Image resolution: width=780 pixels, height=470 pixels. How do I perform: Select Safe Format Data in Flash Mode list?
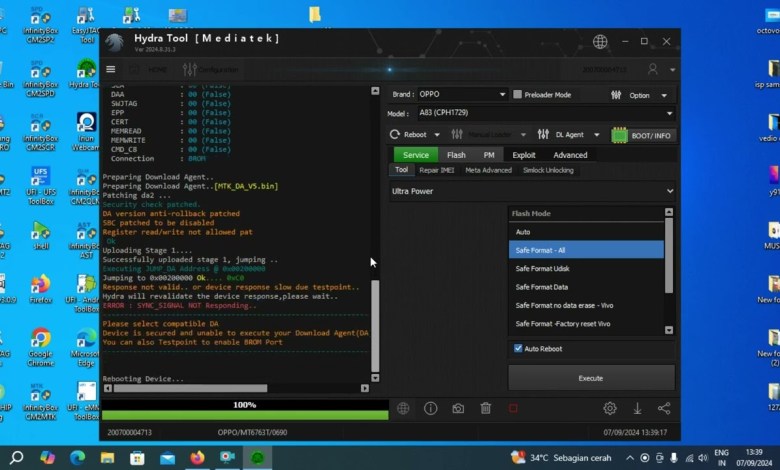pyautogui.click(x=541, y=287)
